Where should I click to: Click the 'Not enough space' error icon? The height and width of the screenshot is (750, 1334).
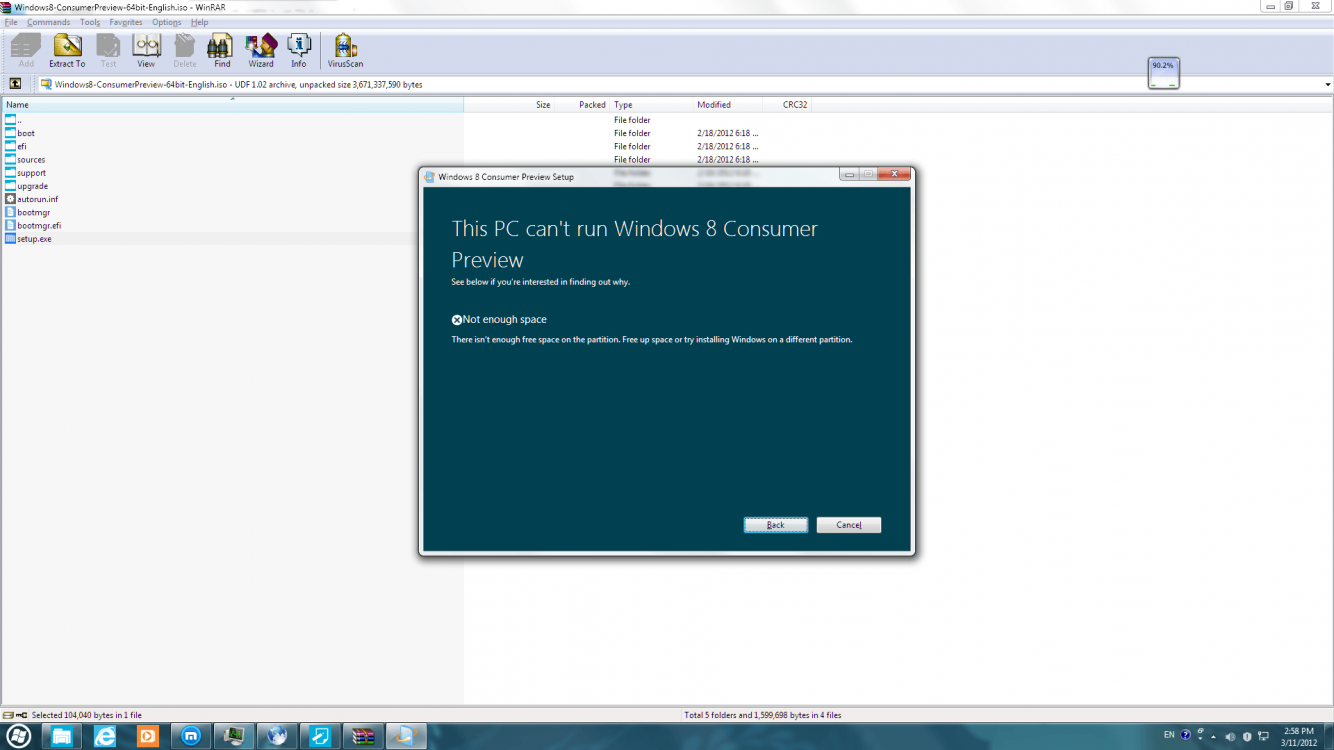click(x=457, y=320)
